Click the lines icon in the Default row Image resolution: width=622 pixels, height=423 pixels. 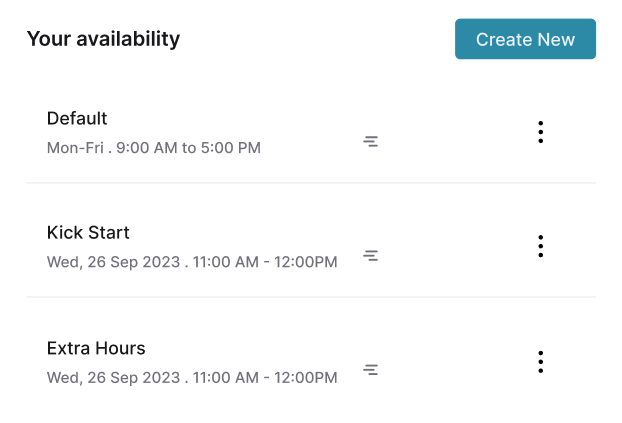click(x=370, y=142)
